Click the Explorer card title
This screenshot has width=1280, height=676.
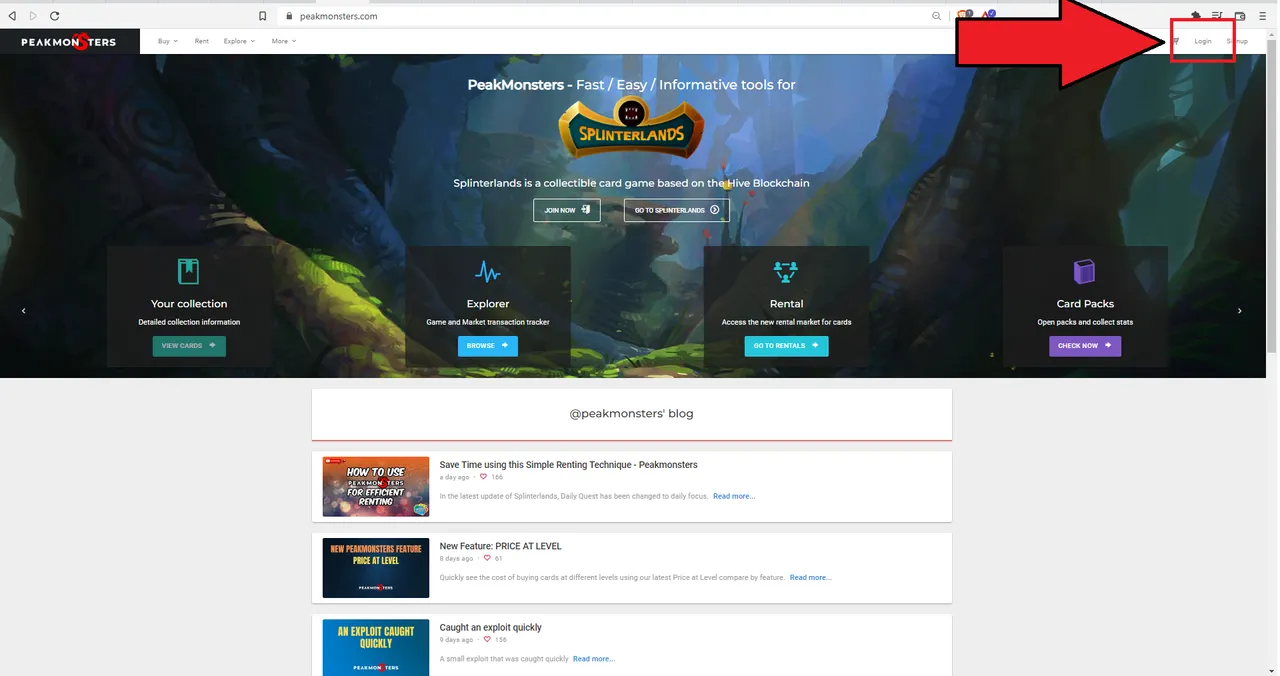coord(488,304)
